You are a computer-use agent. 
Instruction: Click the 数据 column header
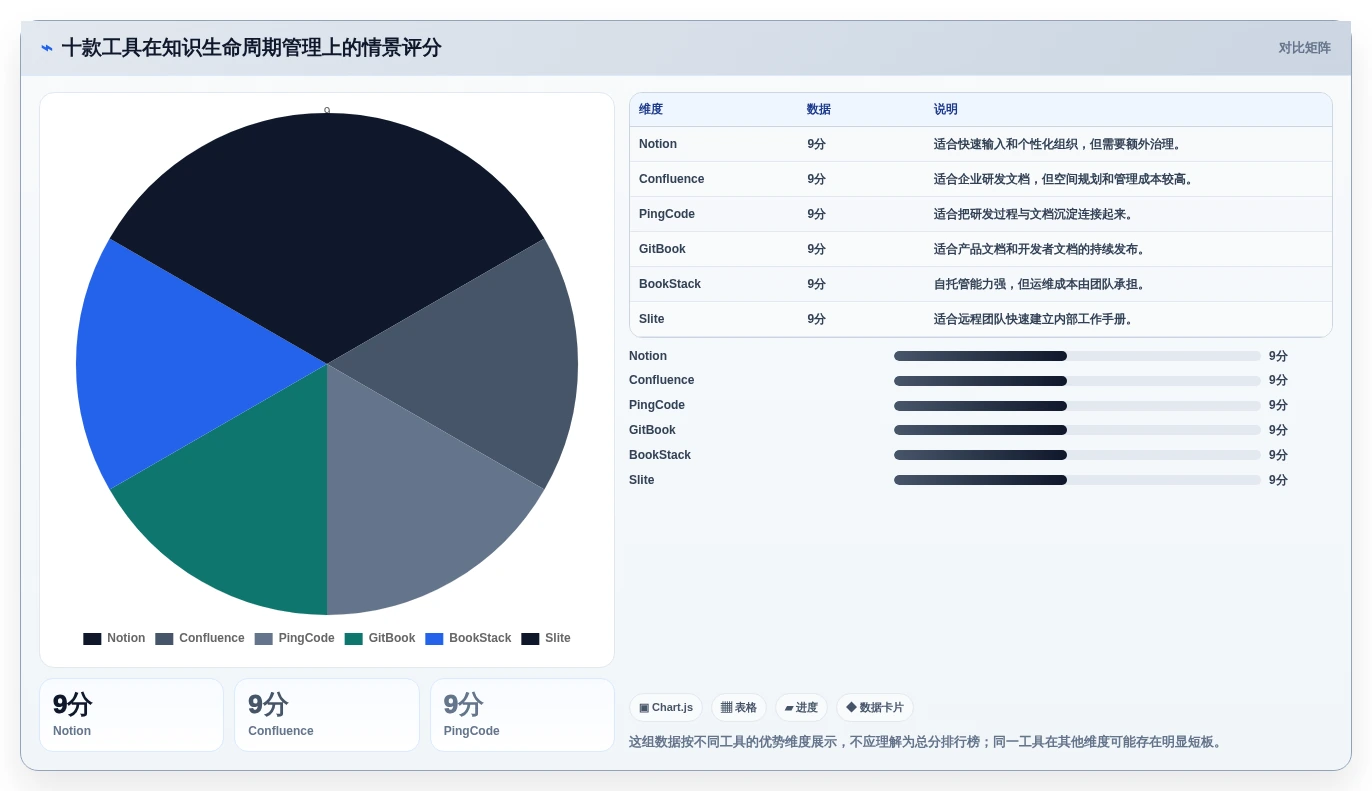pos(819,109)
